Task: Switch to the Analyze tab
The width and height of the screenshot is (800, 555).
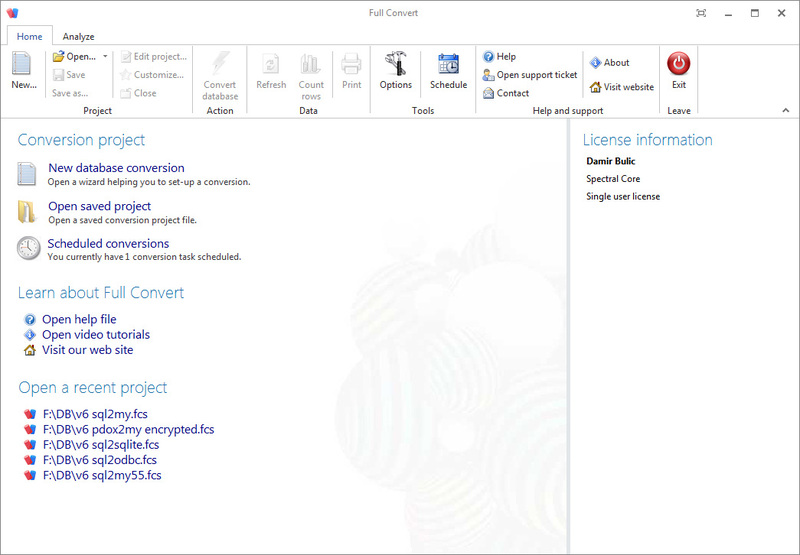Action: 79,36
